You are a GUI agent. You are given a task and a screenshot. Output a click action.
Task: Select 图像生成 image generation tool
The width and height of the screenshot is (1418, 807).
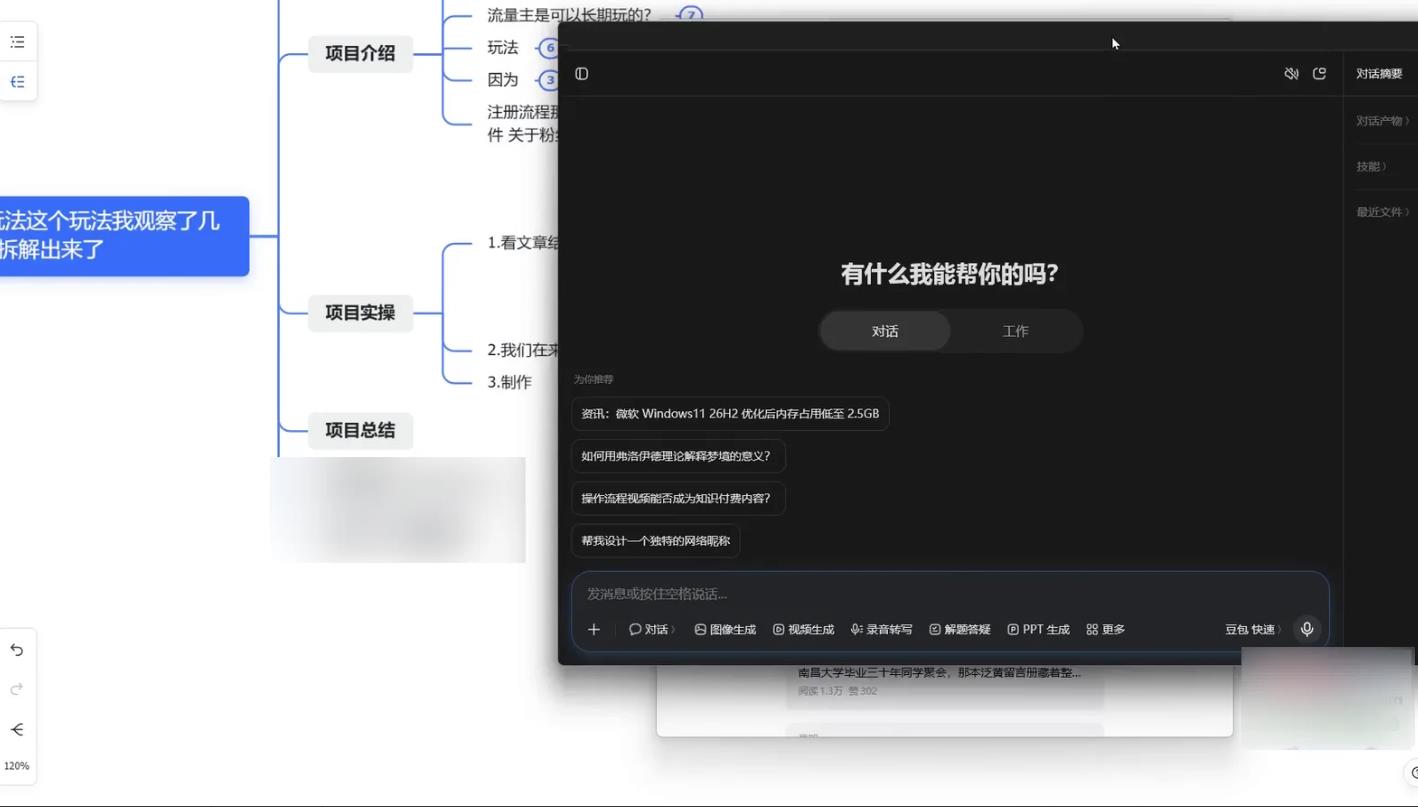(725, 630)
